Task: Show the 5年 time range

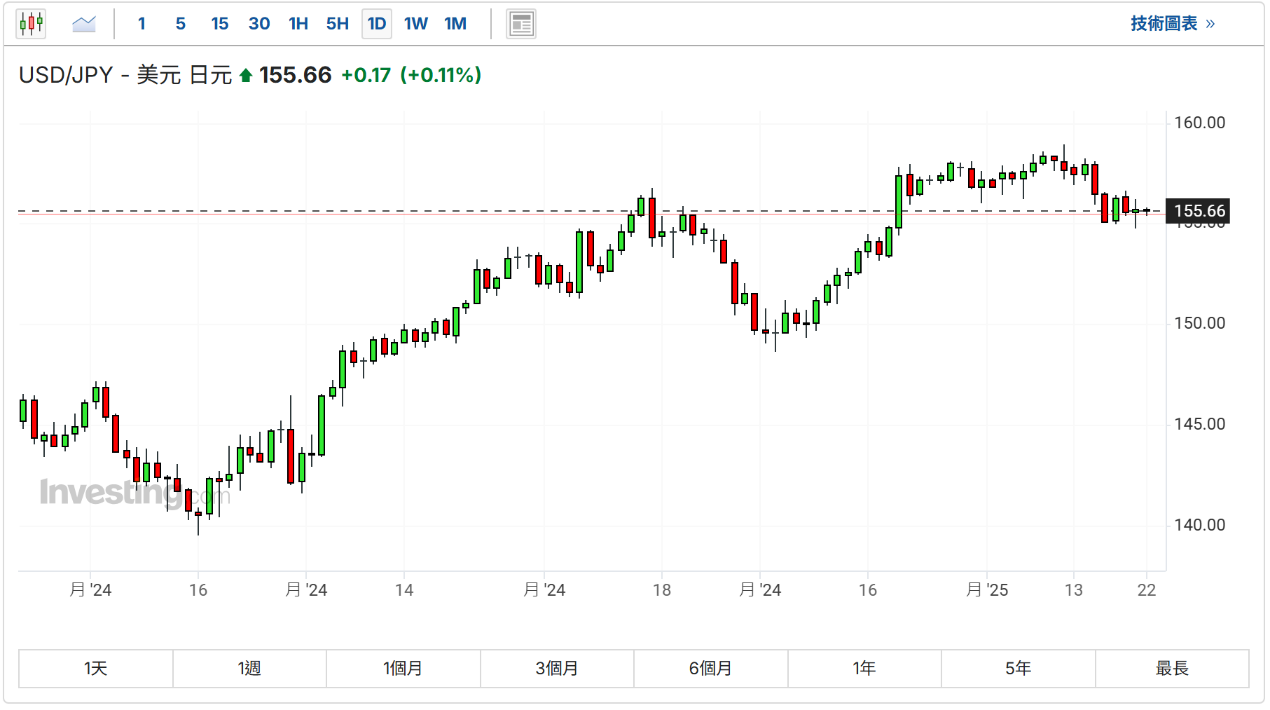Action: pyautogui.click(x=1018, y=668)
